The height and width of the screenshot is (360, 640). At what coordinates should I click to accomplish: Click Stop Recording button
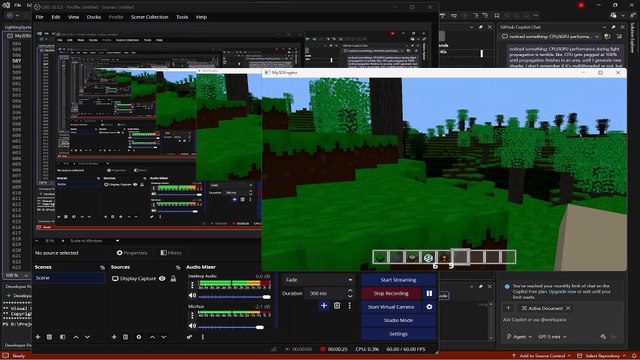[391, 293]
